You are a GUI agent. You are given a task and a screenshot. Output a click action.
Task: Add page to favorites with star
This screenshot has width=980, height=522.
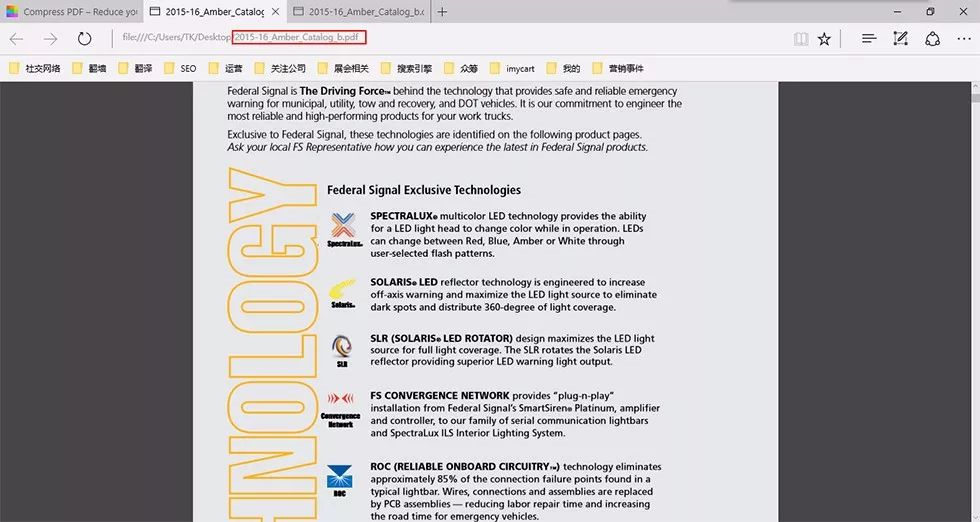point(824,39)
